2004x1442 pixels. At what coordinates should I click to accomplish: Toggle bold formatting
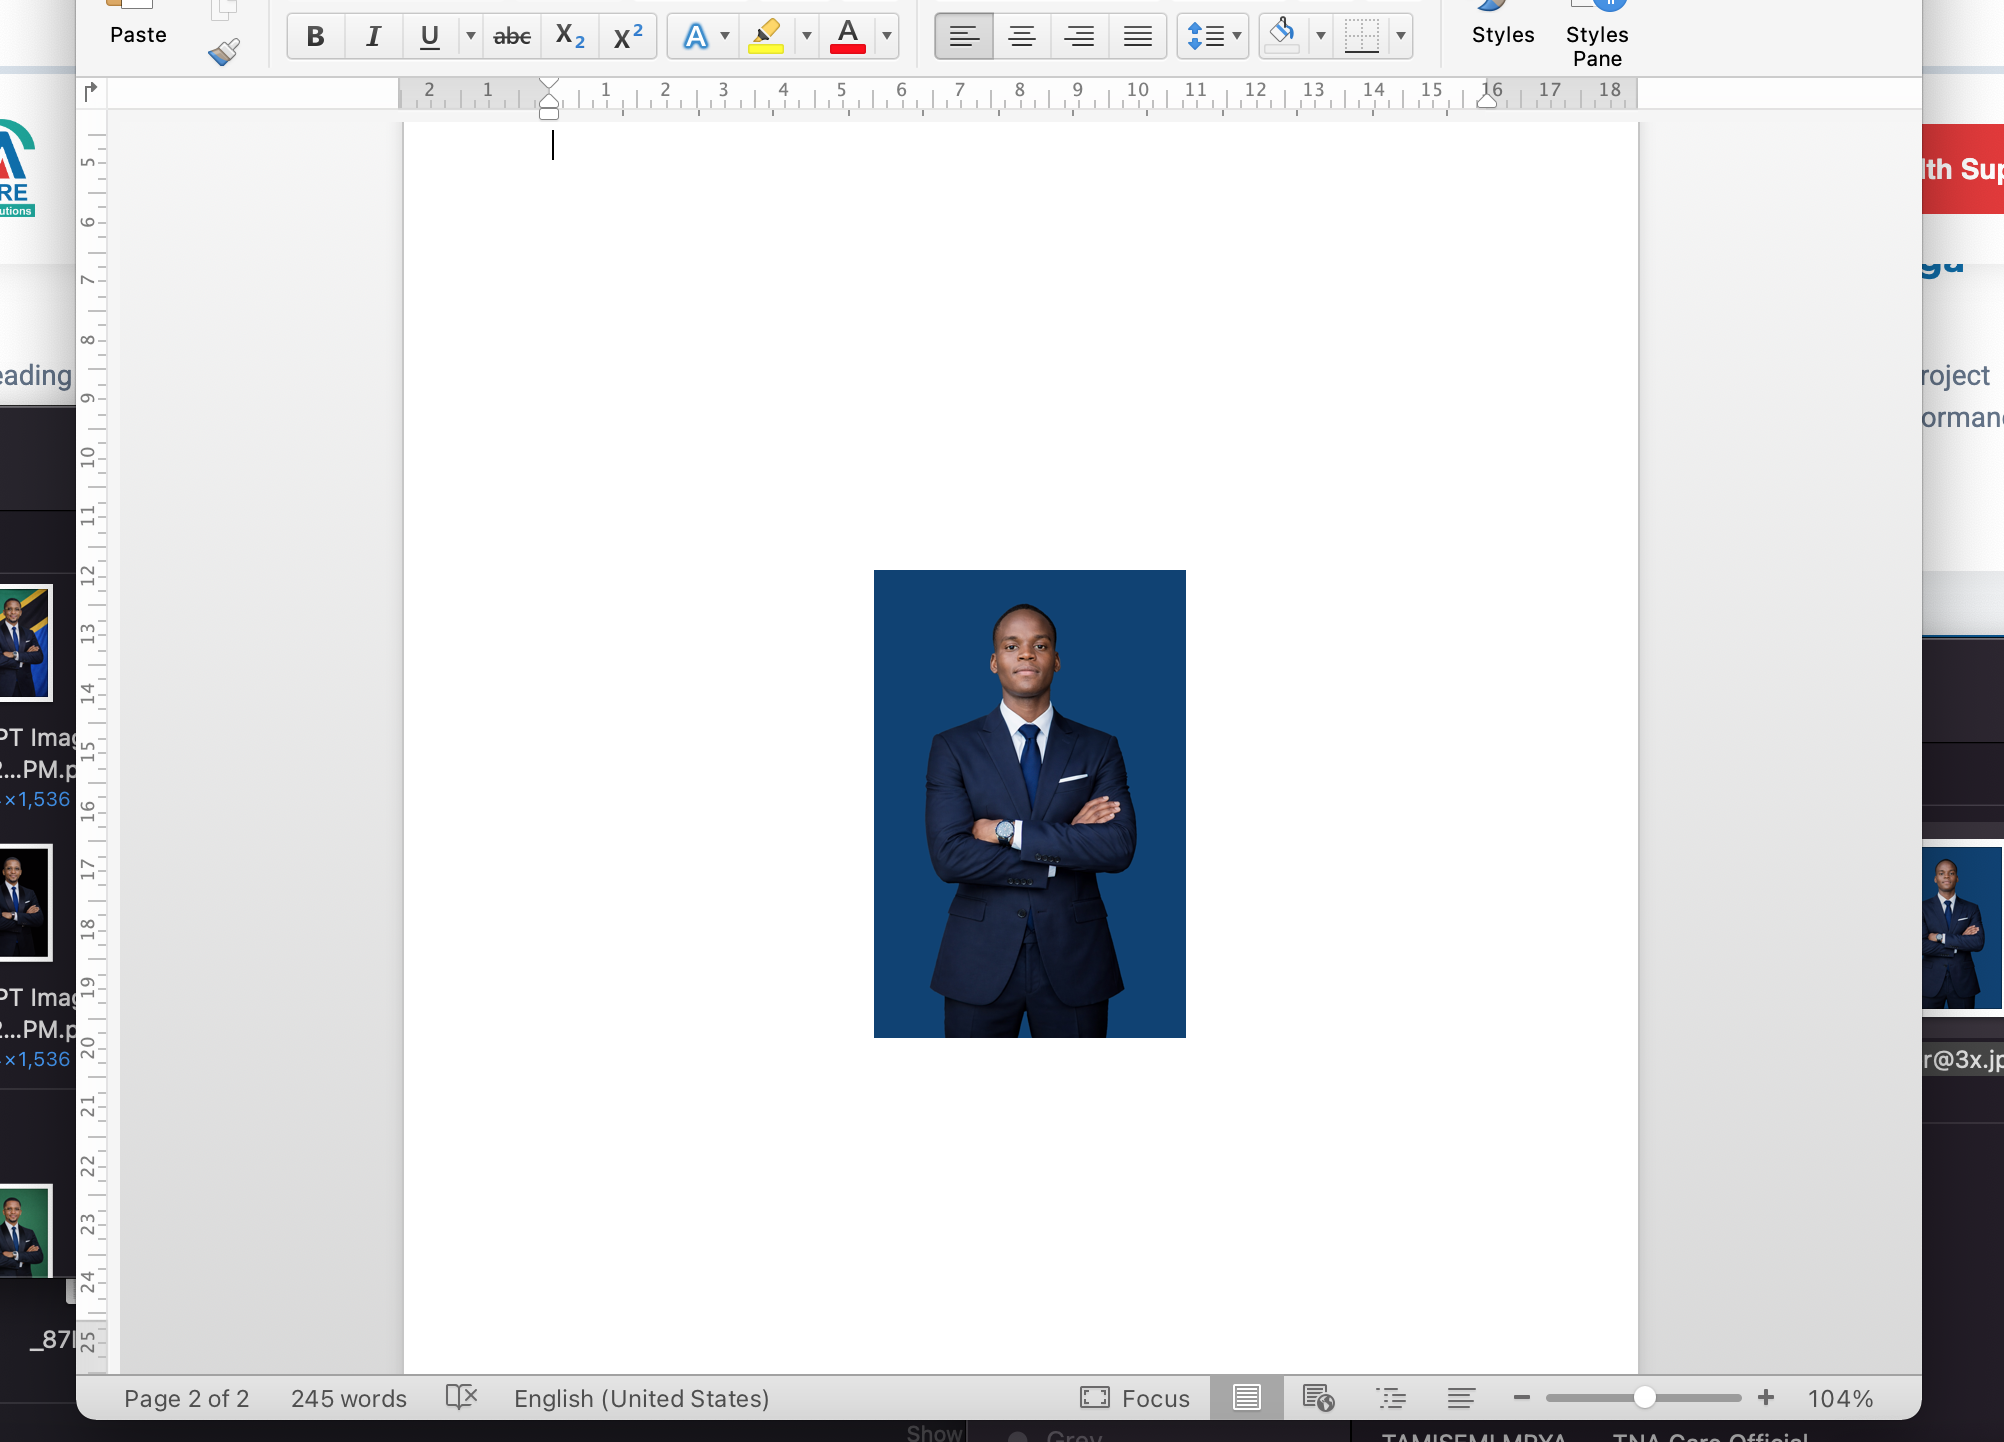click(x=315, y=37)
